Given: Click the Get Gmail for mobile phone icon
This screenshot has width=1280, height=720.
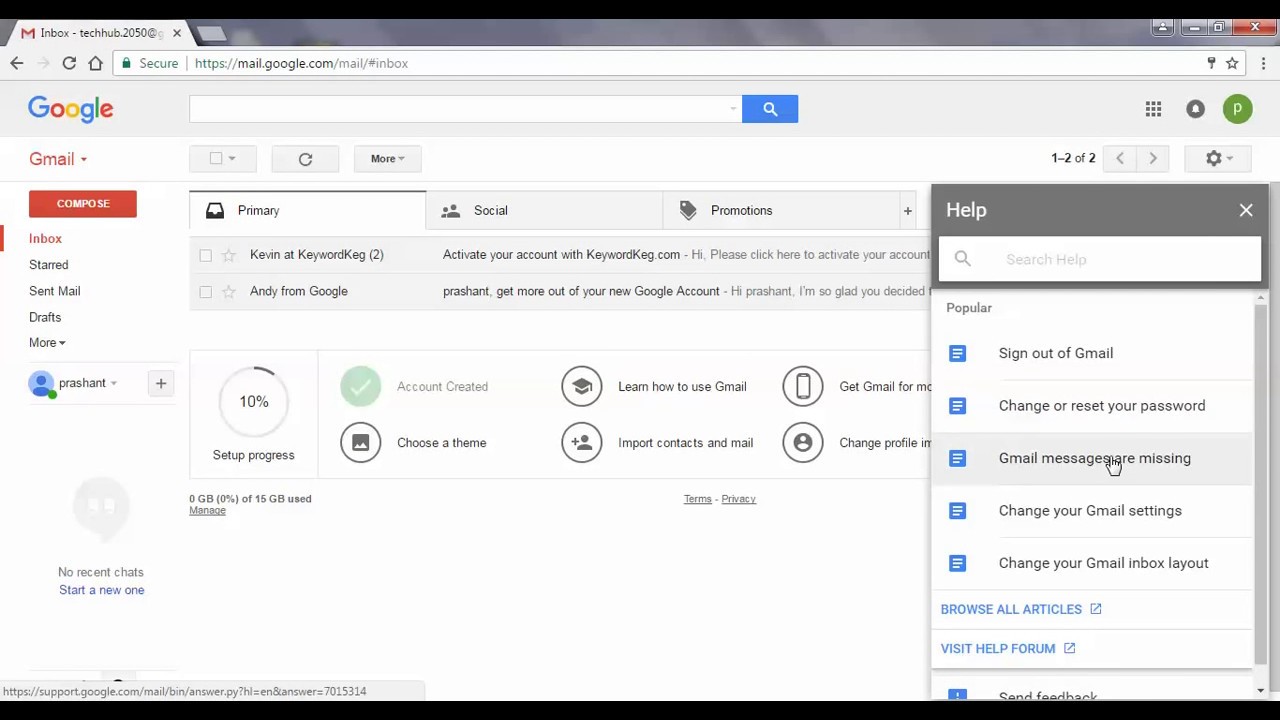Looking at the screenshot, I should point(803,387).
